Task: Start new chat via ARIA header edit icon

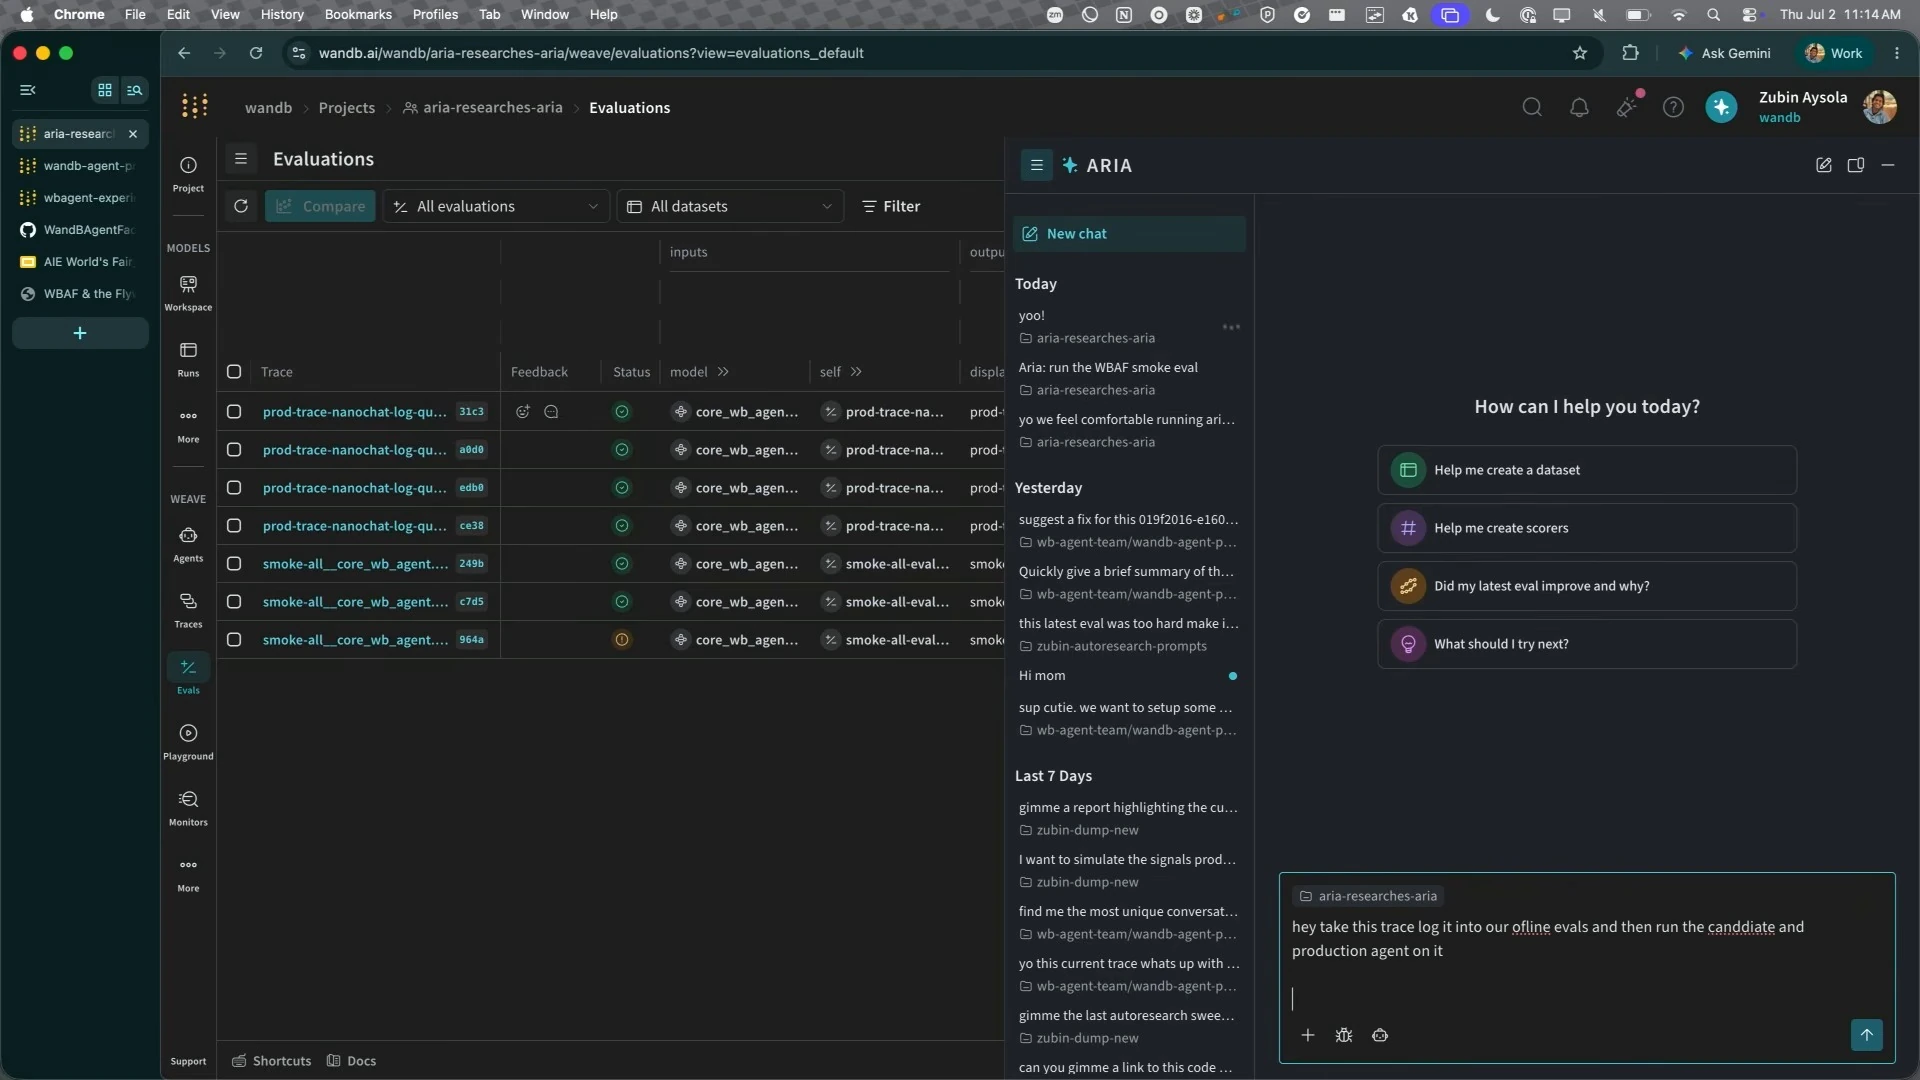Action: coord(1824,165)
